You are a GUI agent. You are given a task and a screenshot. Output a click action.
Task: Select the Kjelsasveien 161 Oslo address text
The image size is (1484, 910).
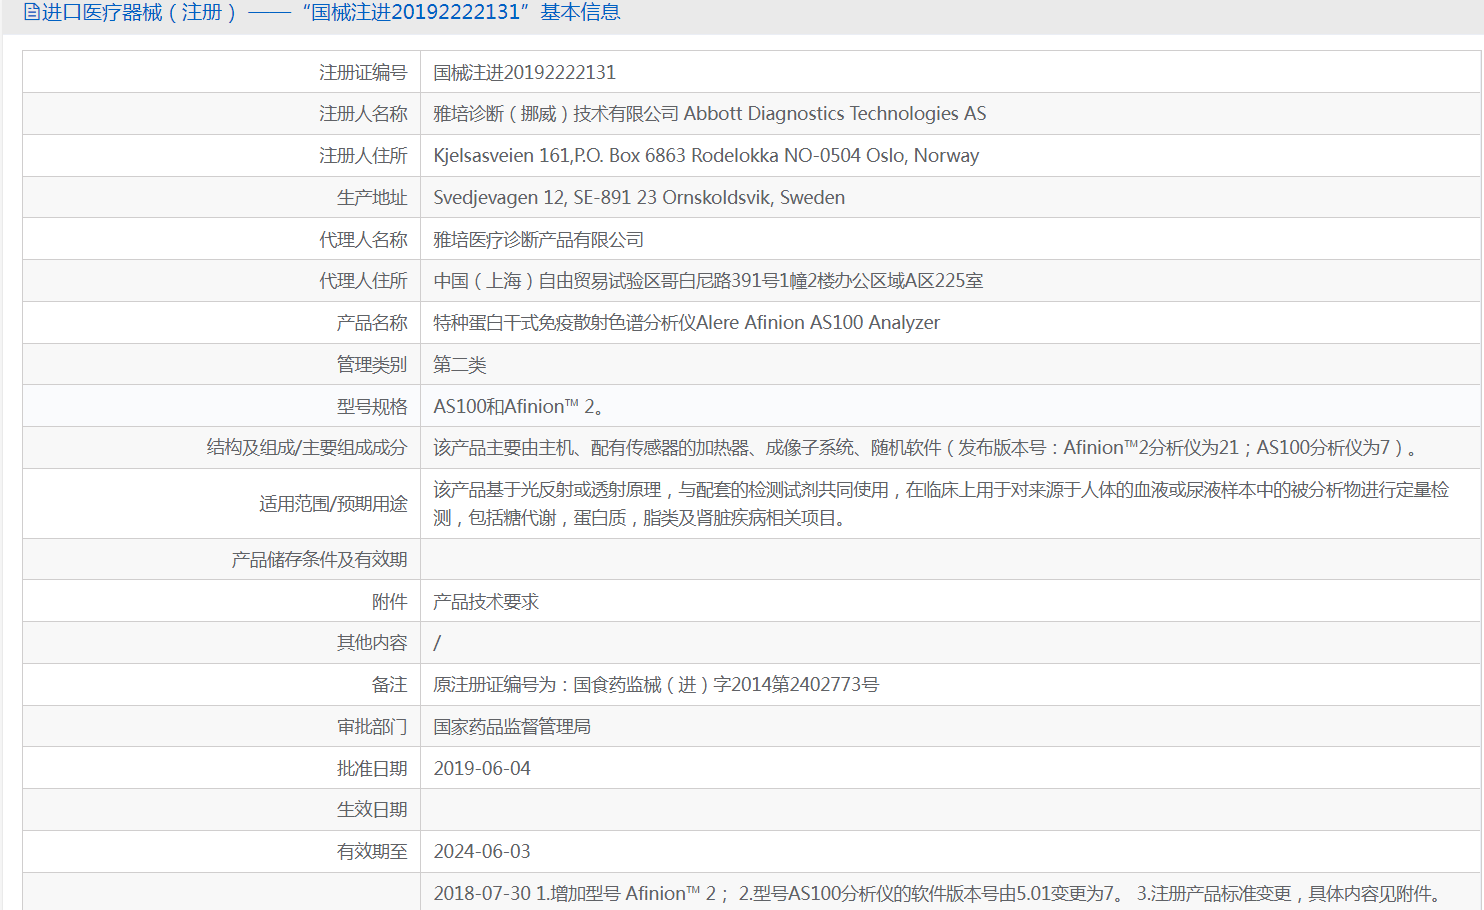706,156
